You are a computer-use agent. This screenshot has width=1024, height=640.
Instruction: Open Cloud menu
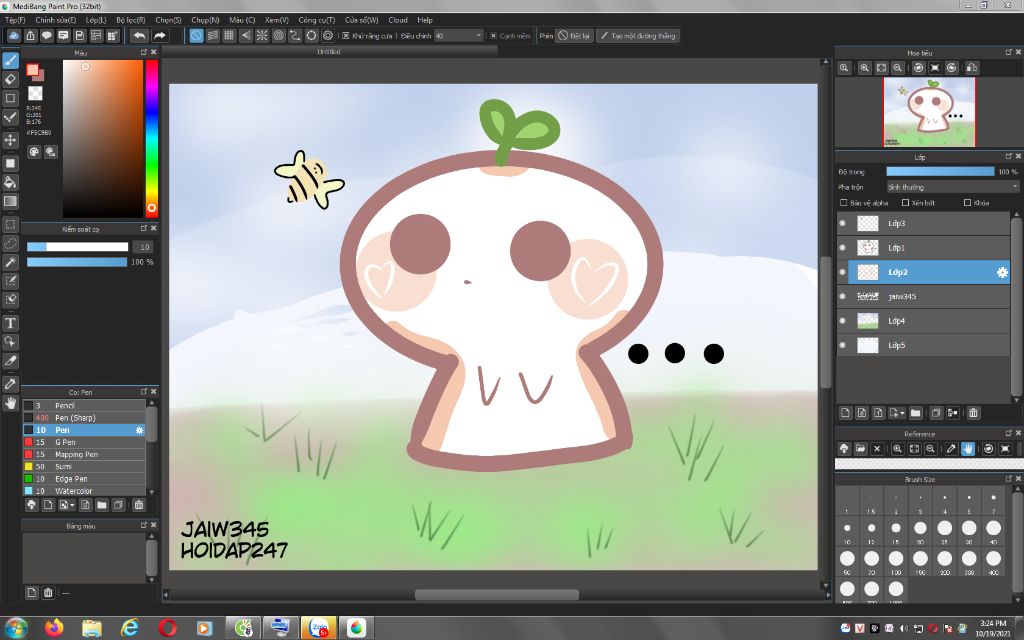click(x=398, y=20)
